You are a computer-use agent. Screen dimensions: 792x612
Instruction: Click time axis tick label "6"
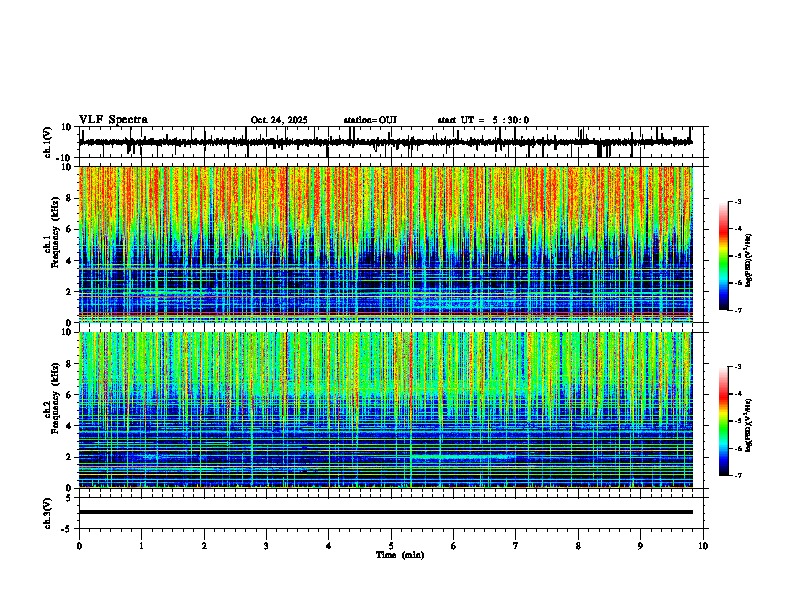point(453,546)
